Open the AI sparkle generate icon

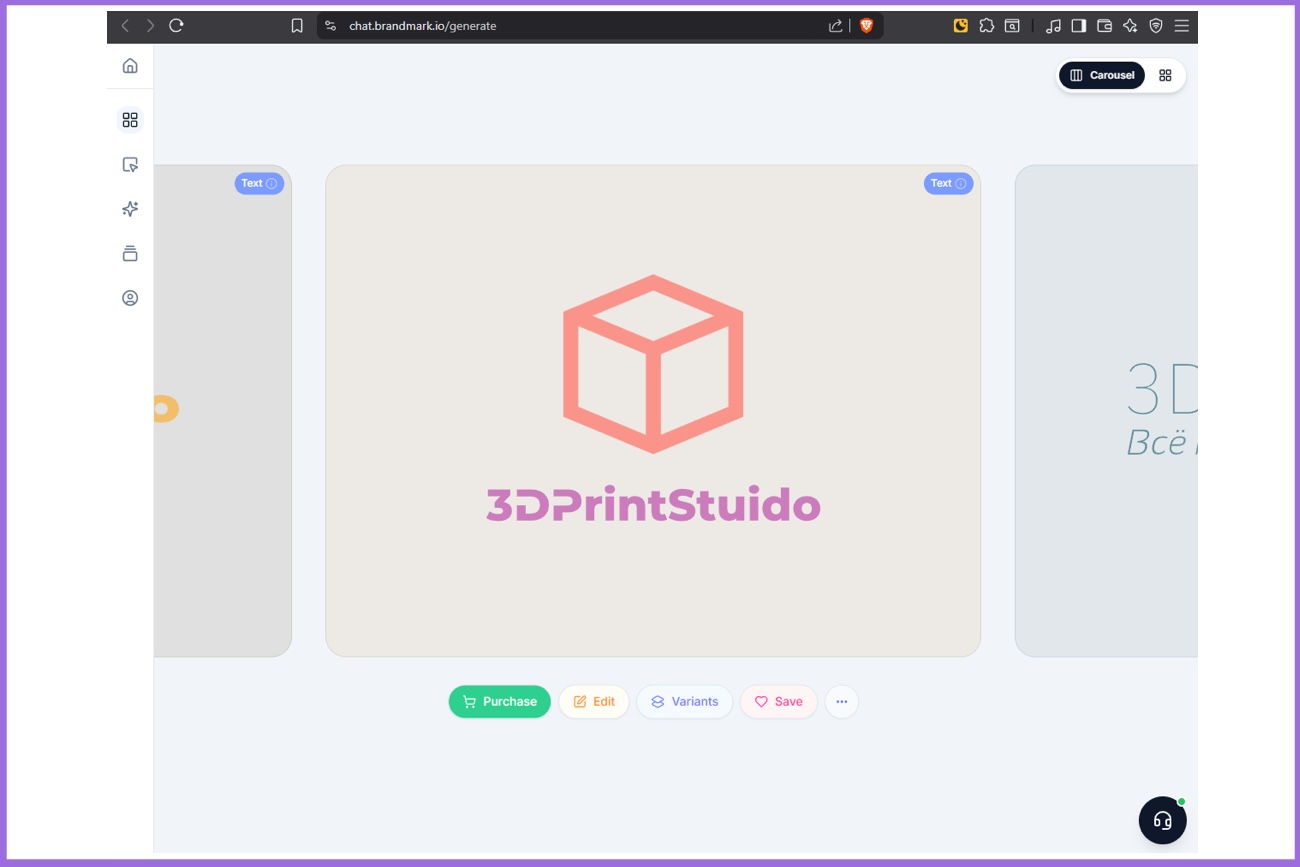(x=130, y=209)
